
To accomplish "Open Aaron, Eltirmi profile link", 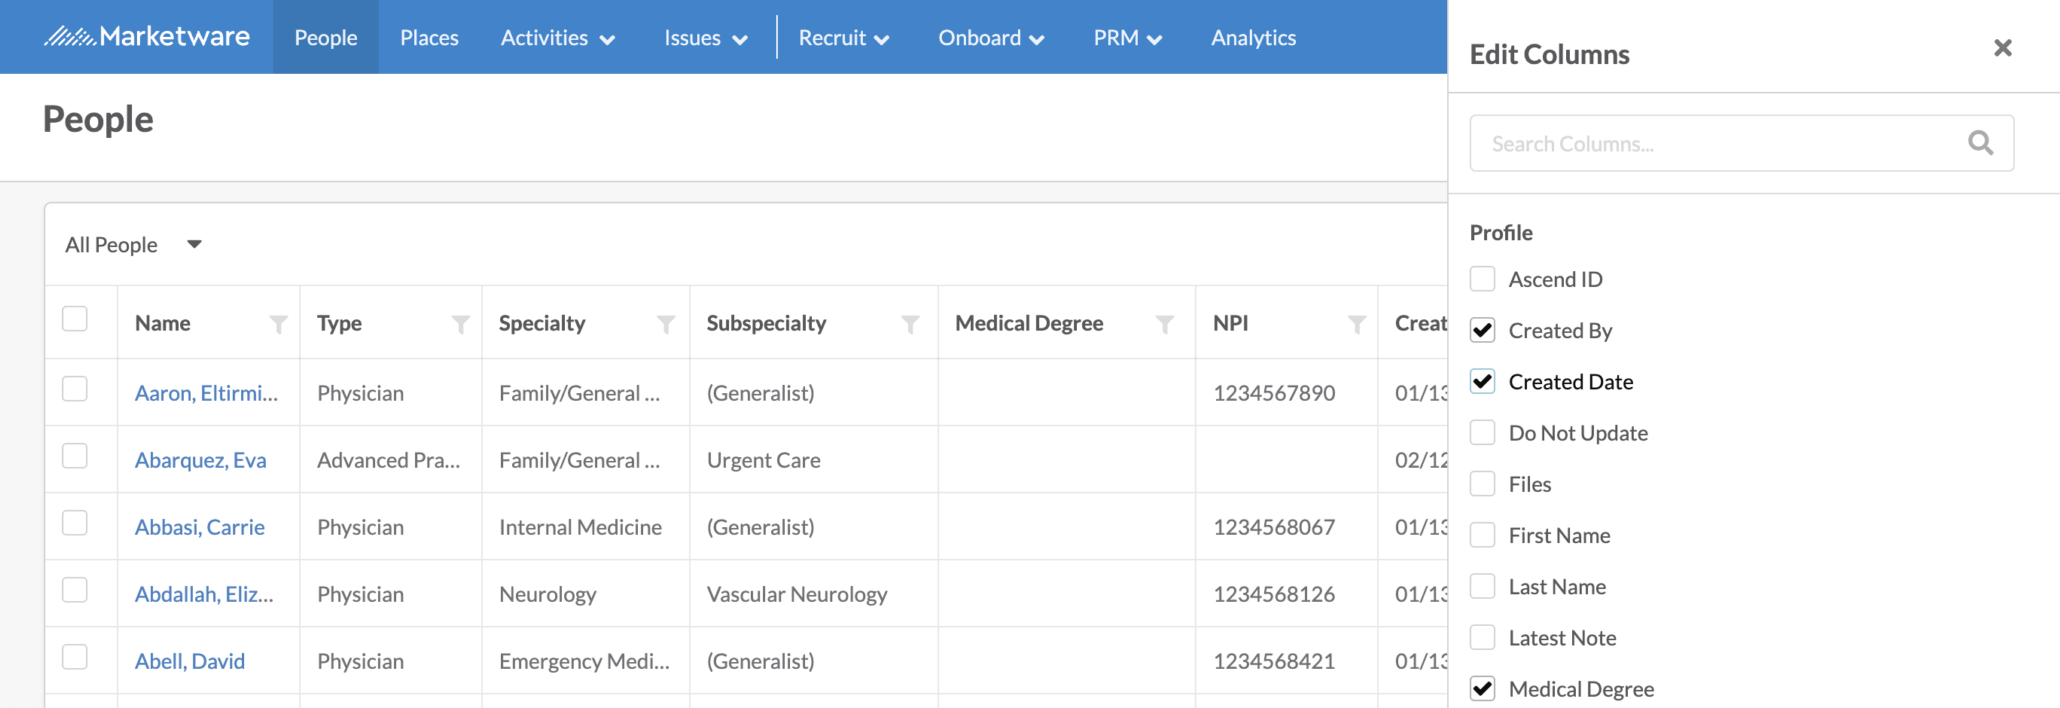I will pos(206,393).
